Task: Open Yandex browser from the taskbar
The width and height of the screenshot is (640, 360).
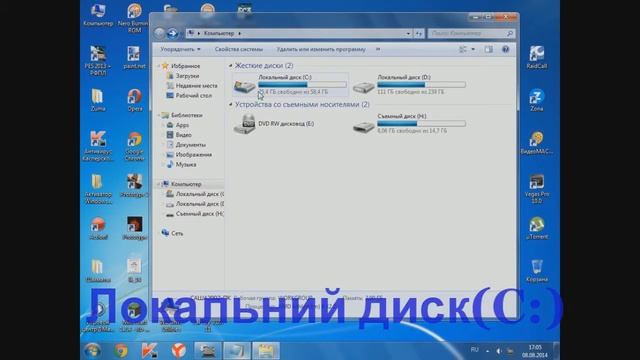Action: tap(178, 351)
